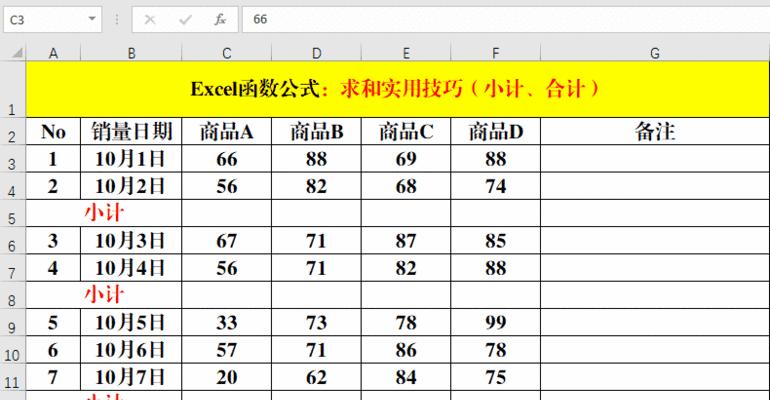
Task: Select 商品B value 82 for 10月2日
Action: tap(316, 186)
